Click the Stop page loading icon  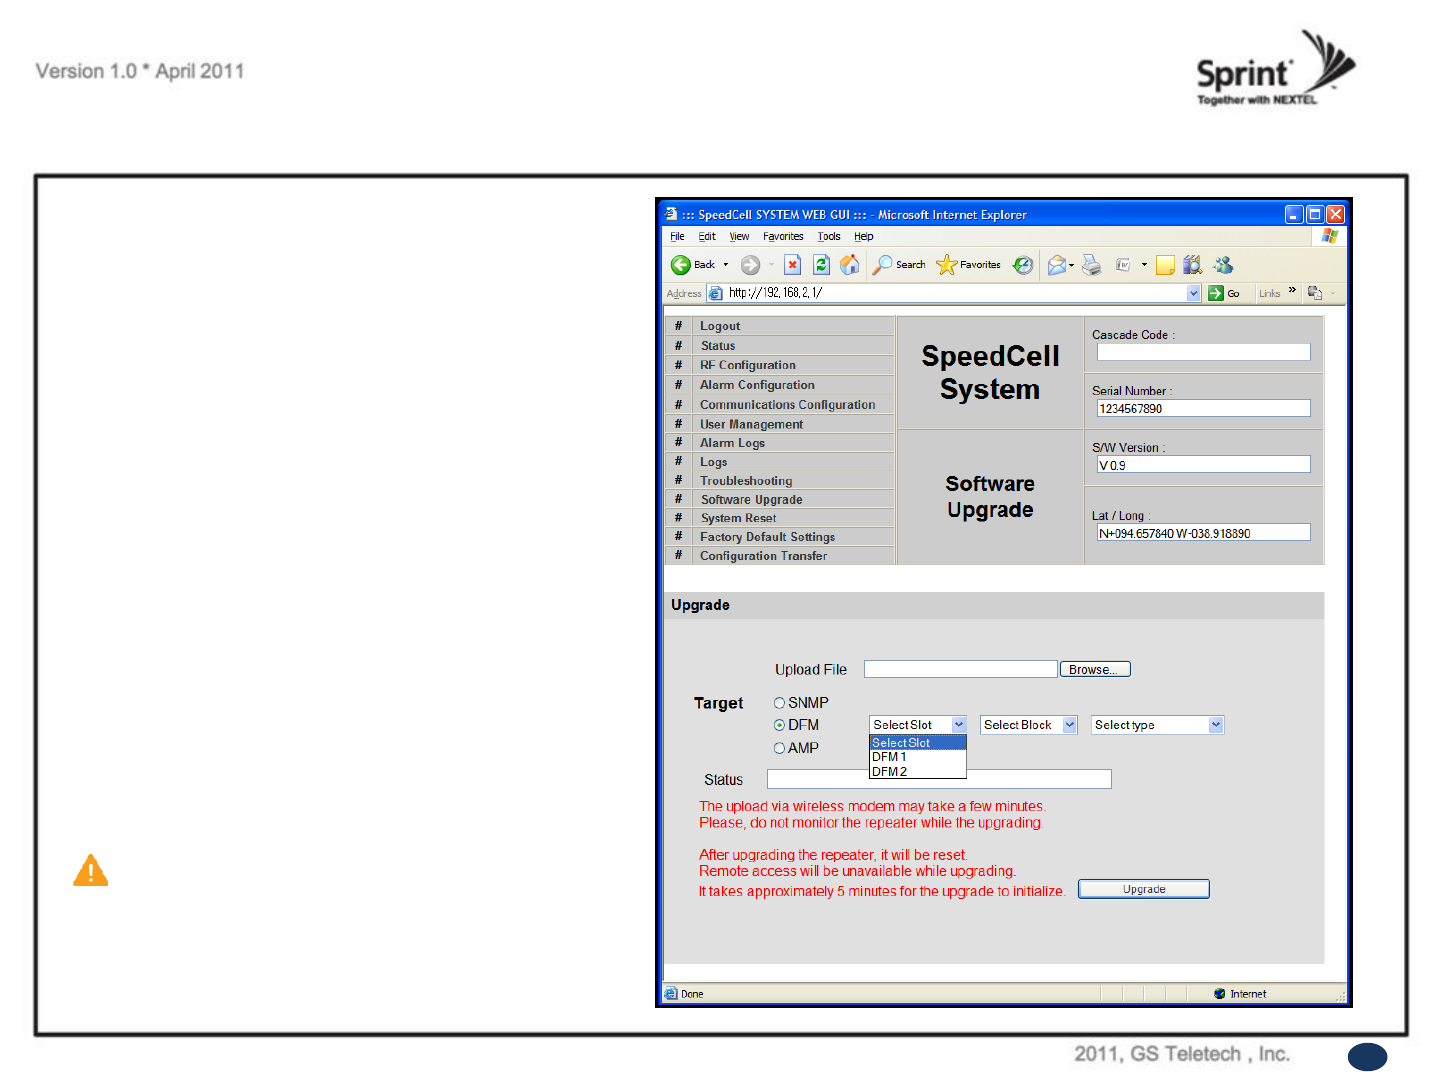(x=792, y=265)
